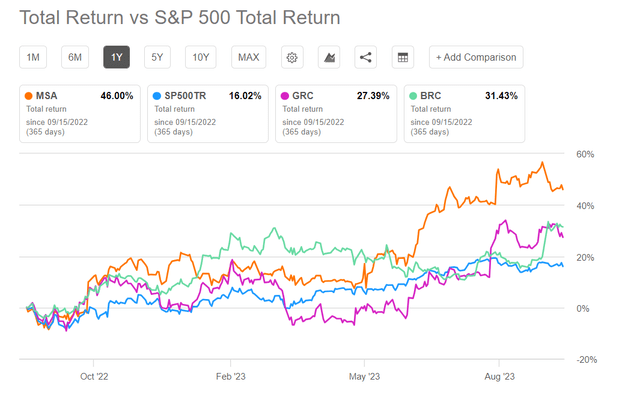Viewport: 640px width, 394px height.
Task: Click the orange MSA color dot
Action: (x=29, y=96)
